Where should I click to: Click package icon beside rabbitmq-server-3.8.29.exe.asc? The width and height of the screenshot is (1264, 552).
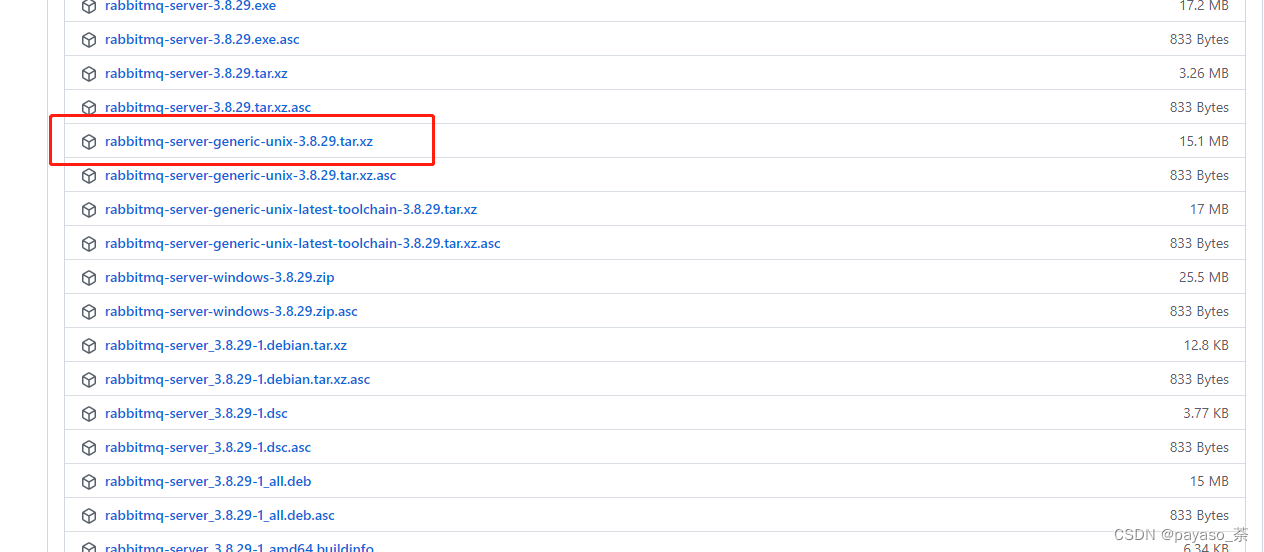tap(89, 40)
